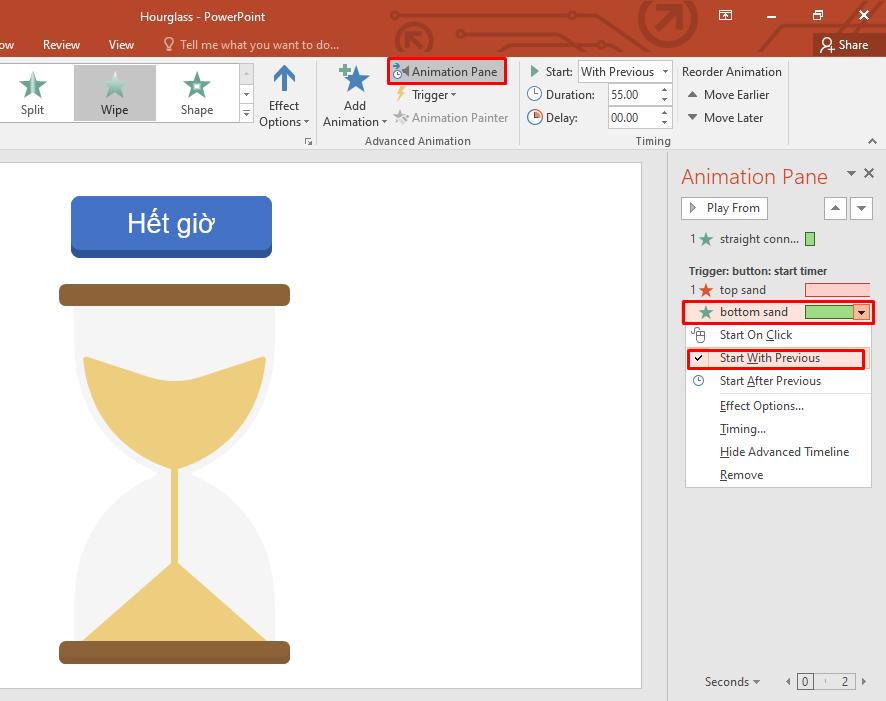886x701 pixels.
Task: Open the Trigger dropdown menu
Action: pyautogui.click(x=430, y=95)
